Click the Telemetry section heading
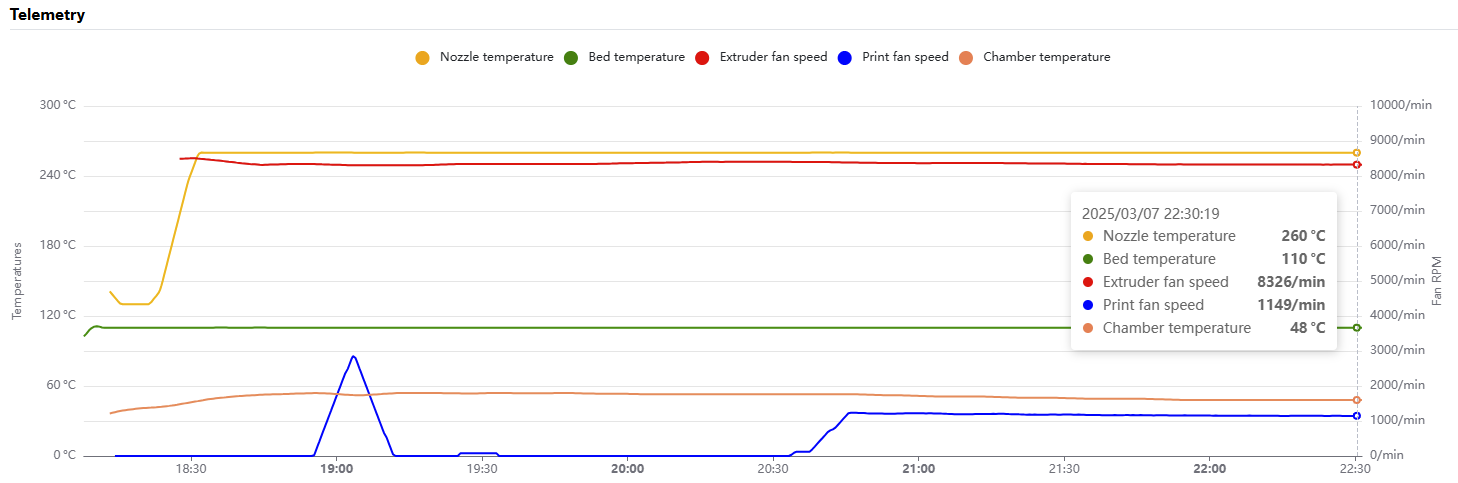This screenshot has width=1458, height=483. tap(47, 15)
